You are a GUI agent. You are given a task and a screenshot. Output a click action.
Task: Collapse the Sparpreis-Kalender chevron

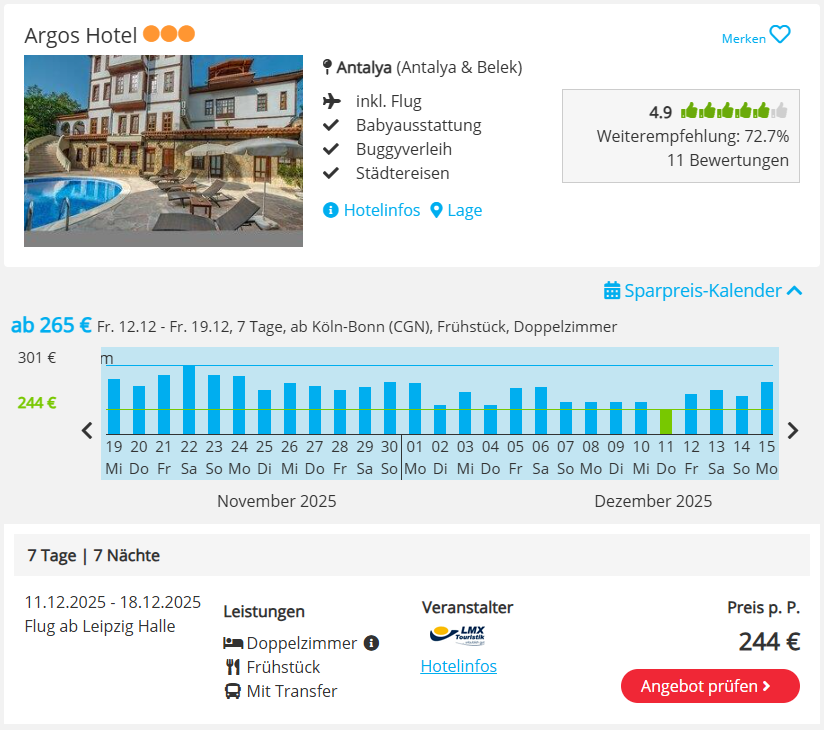pyautogui.click(x=795, y=291)
